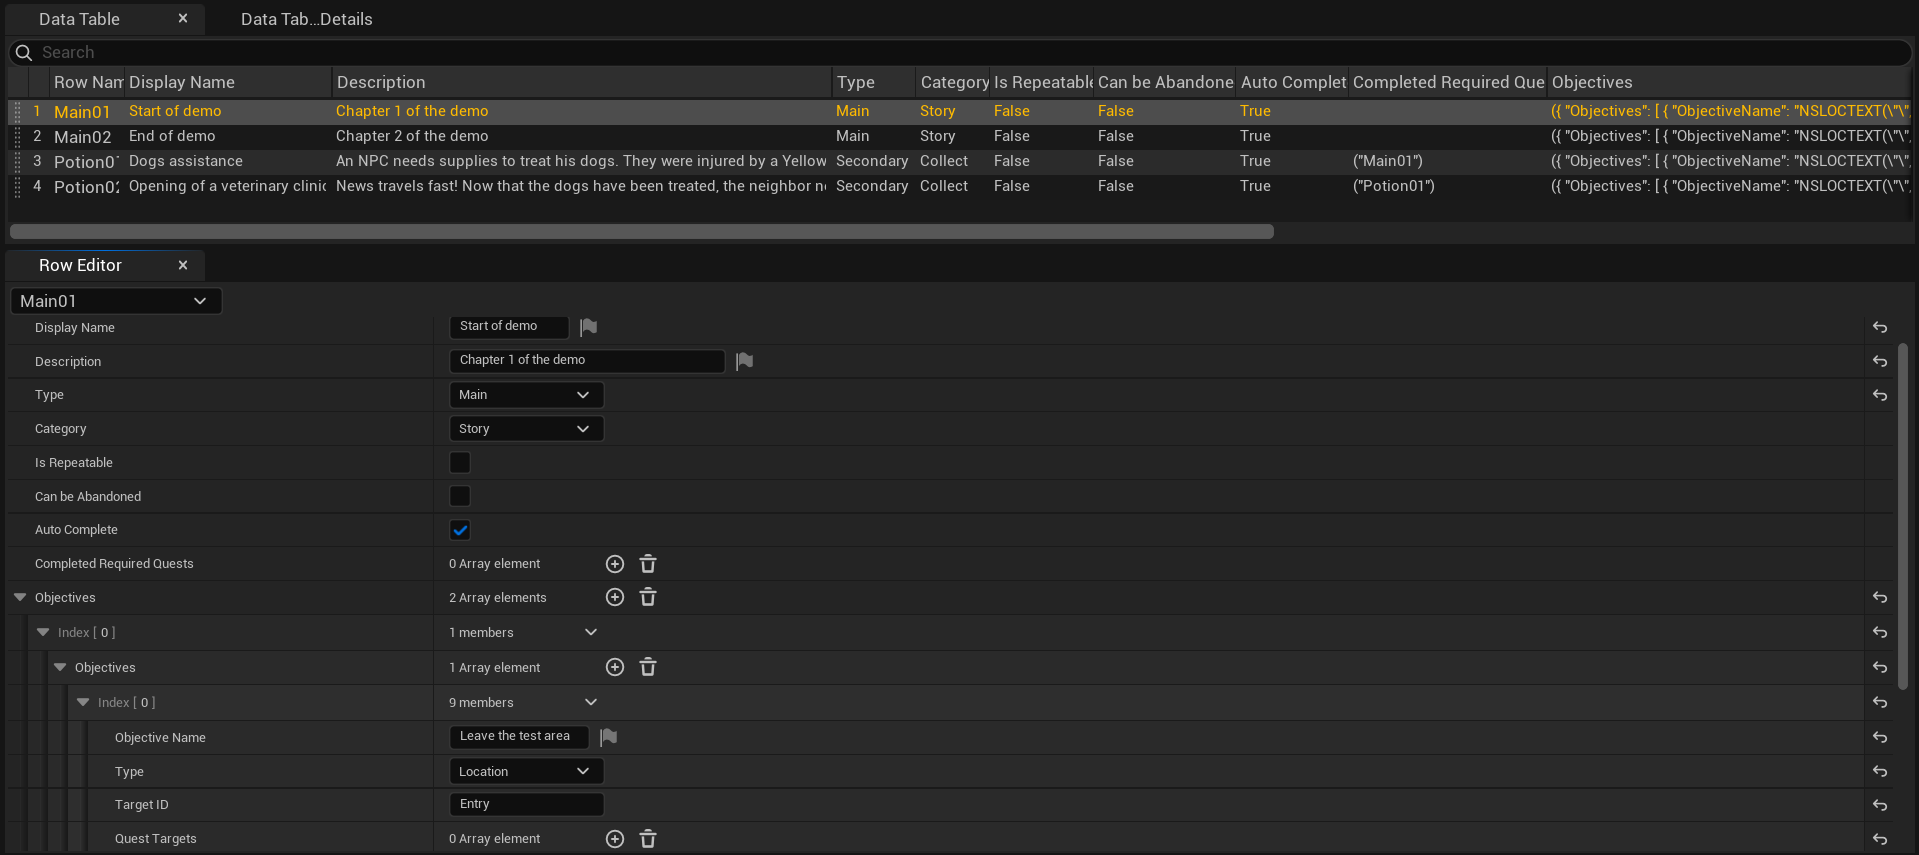Screen dimensions: 1919x855
Task: Click the Row Editor vertical scrollbar
Action: 1903,517
